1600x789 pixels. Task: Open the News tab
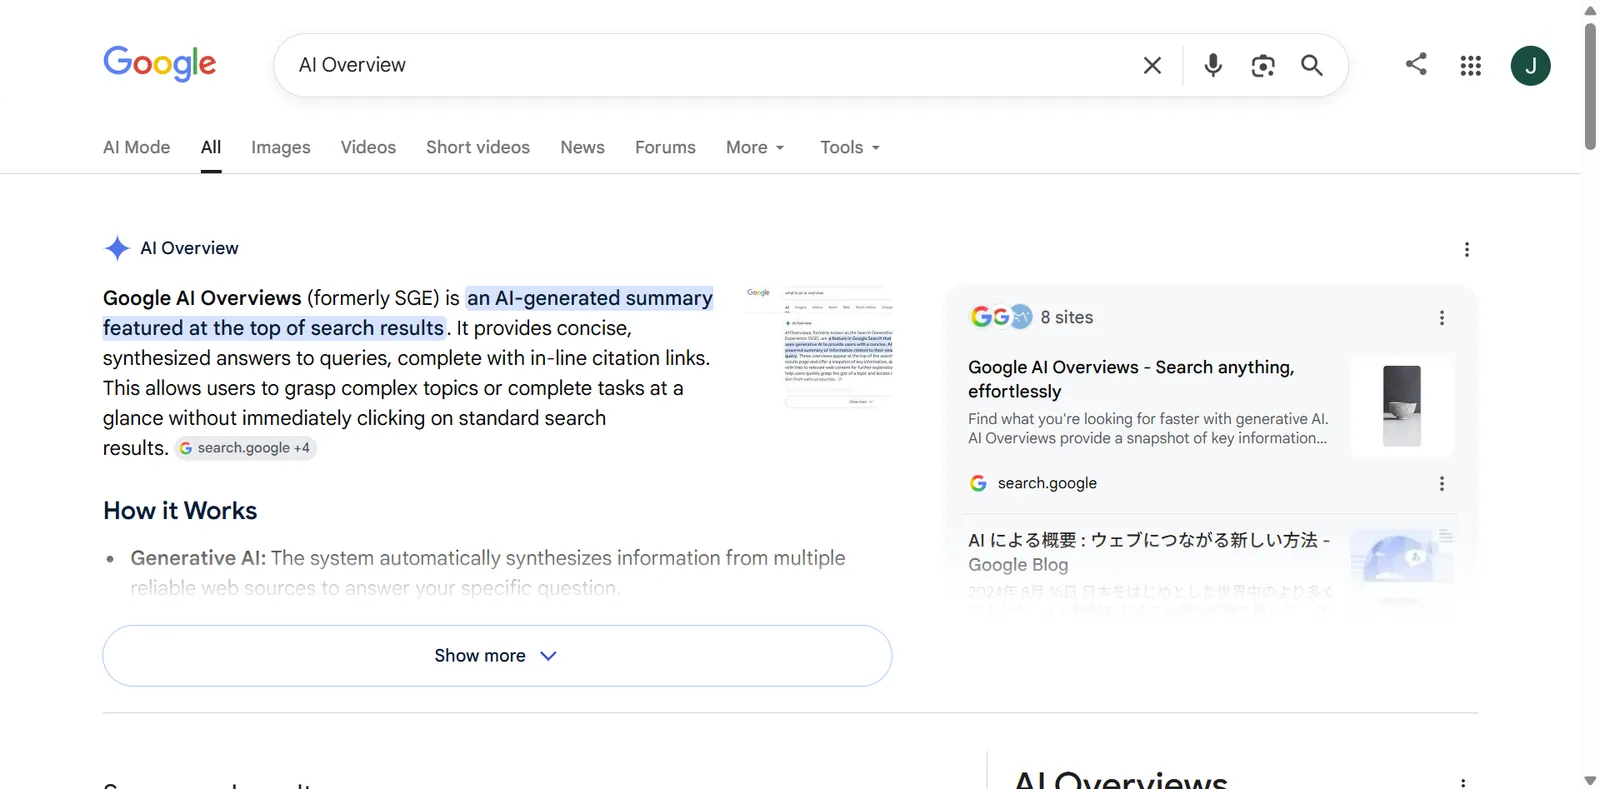pos(582,147)
